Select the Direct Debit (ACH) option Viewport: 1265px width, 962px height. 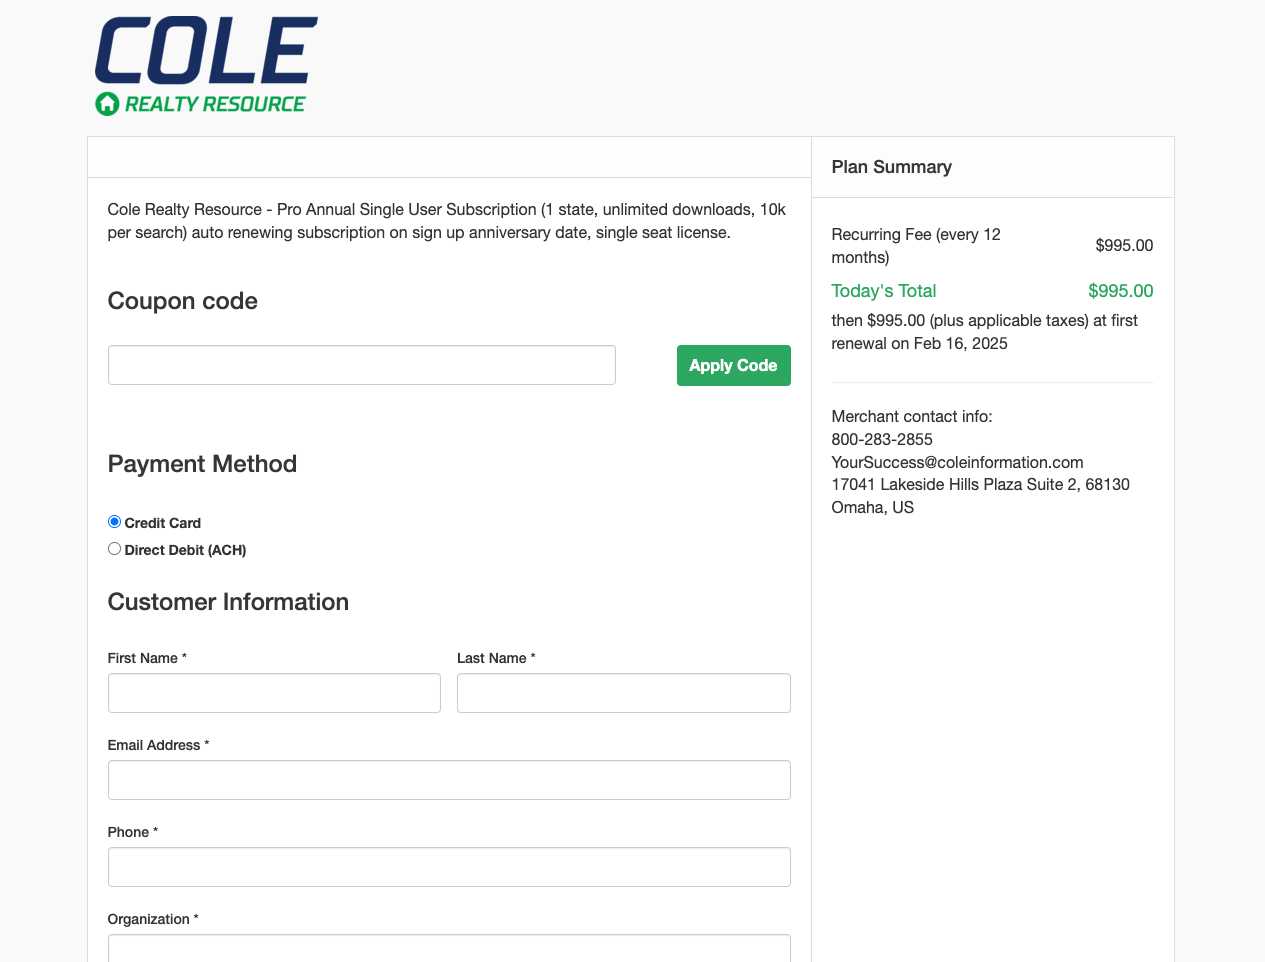[x=114, y=549]
